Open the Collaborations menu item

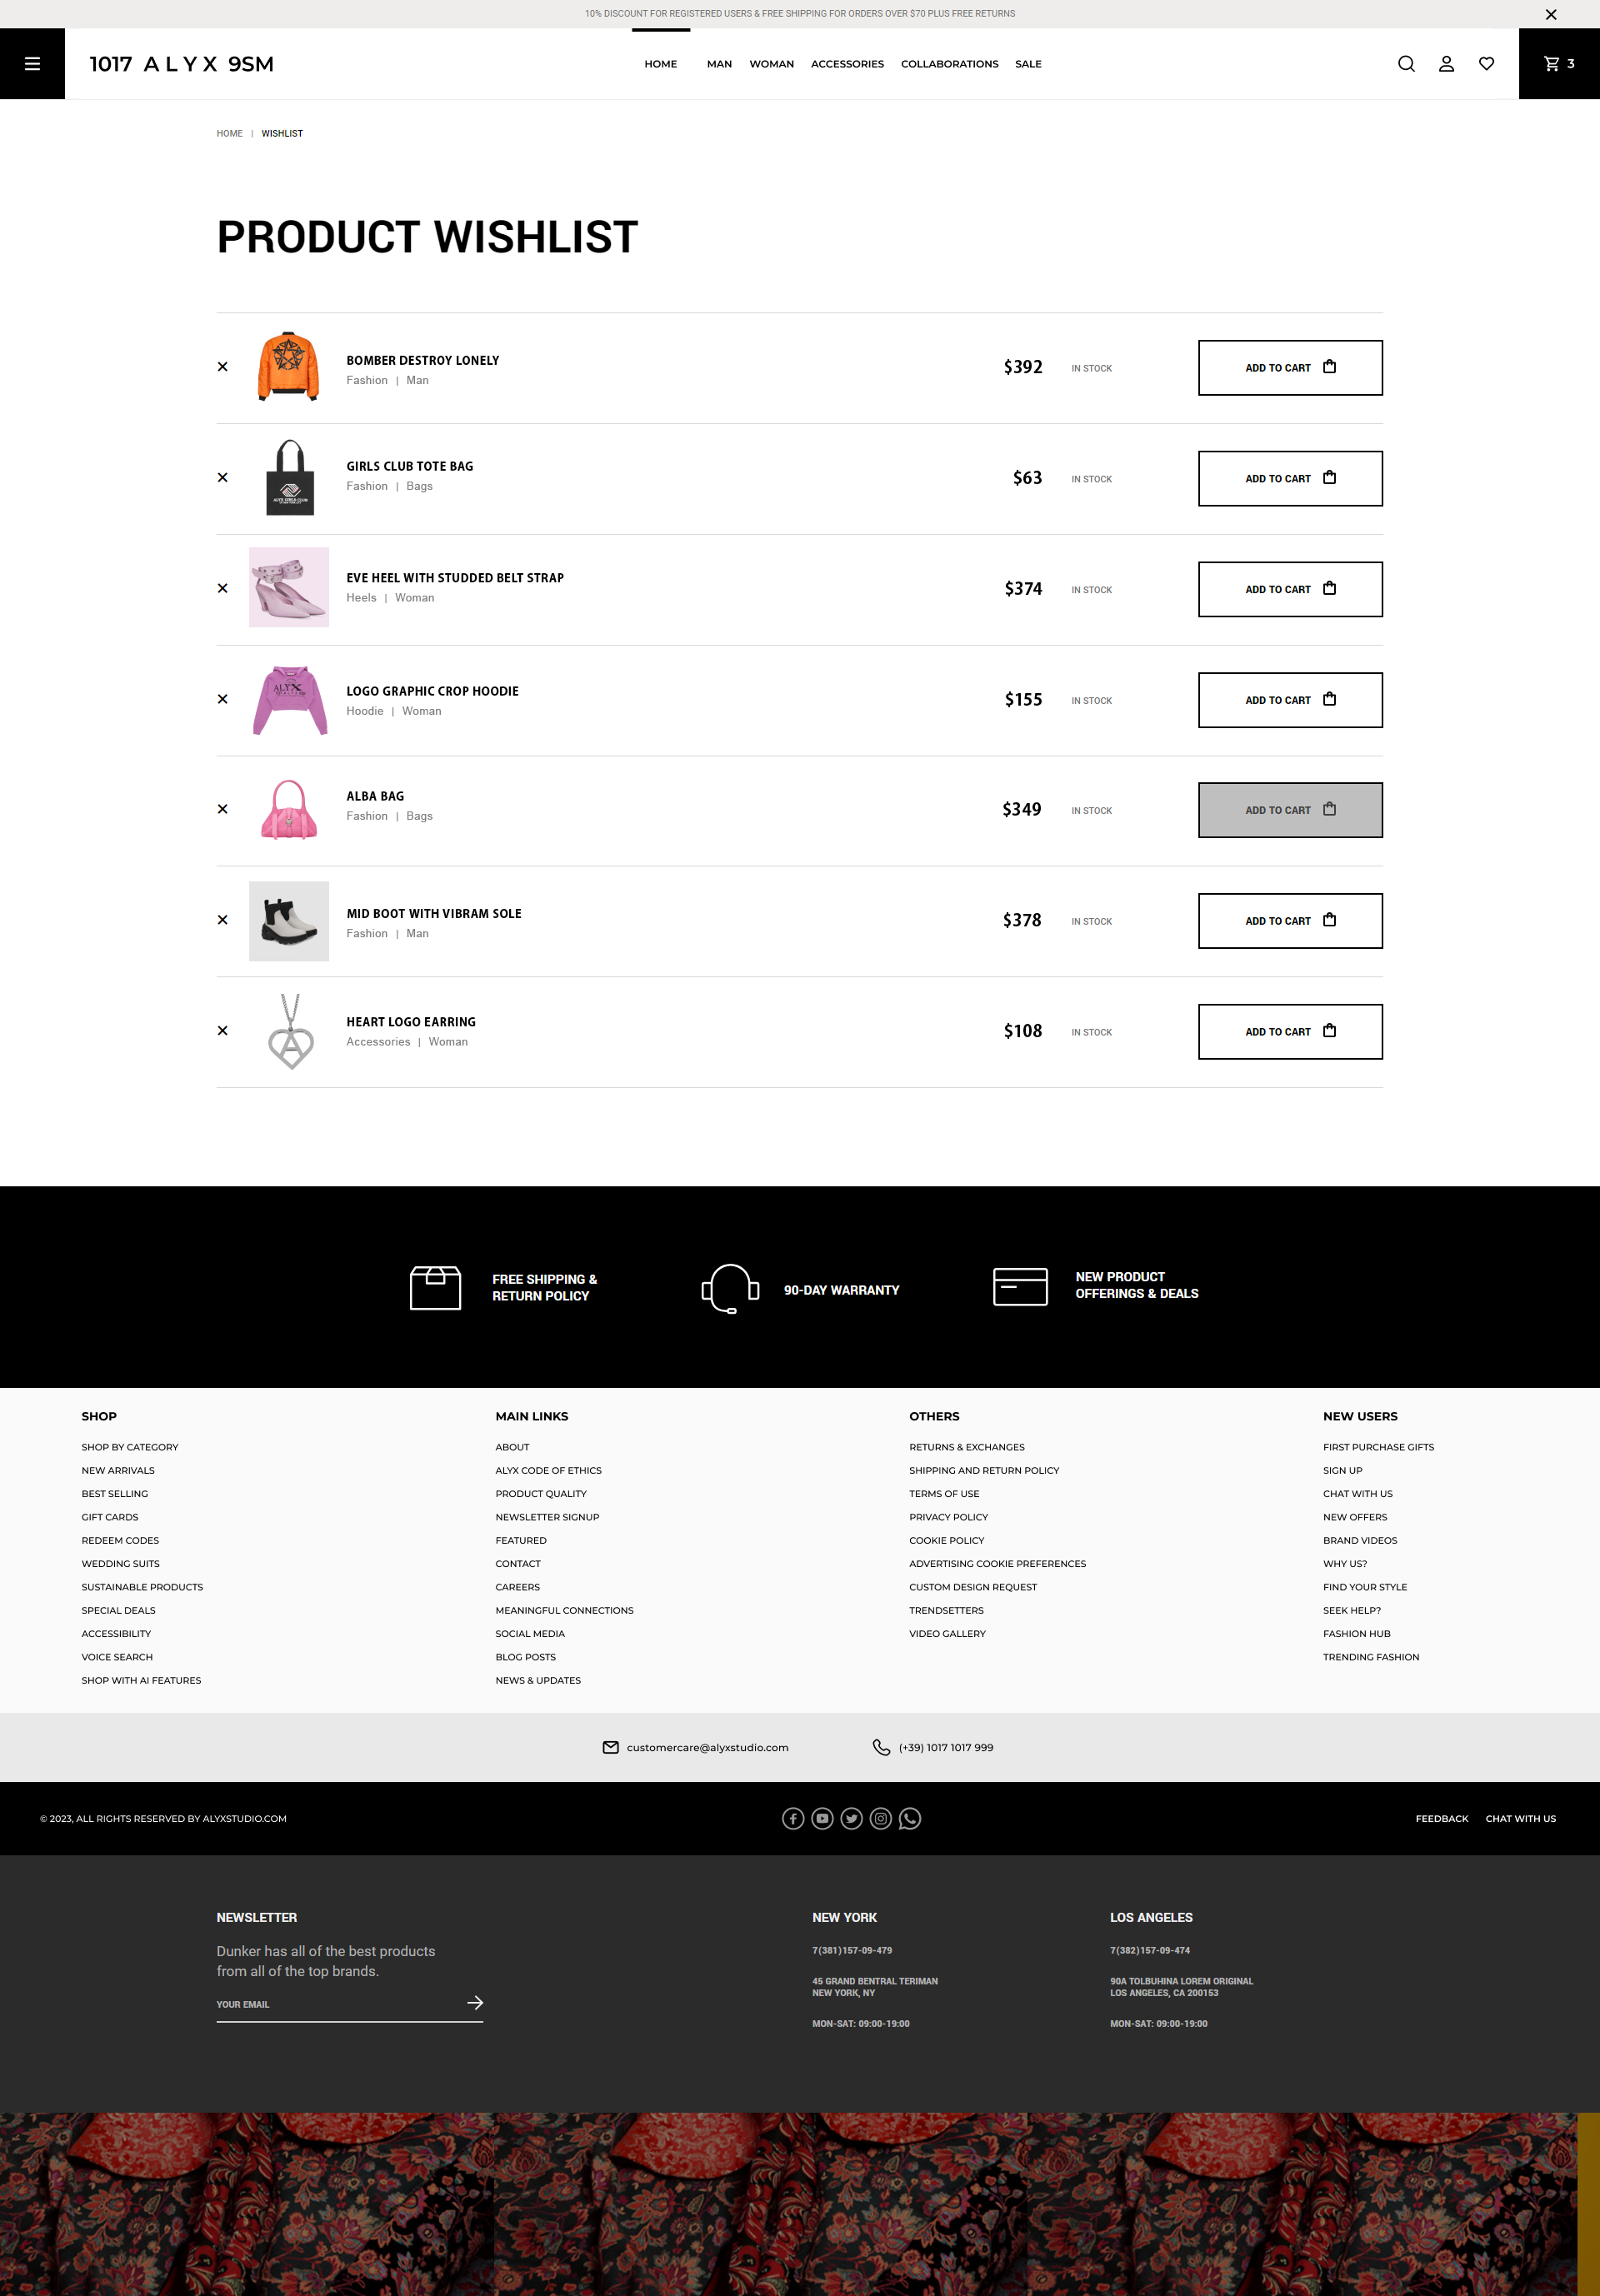[x=949, y=64]
